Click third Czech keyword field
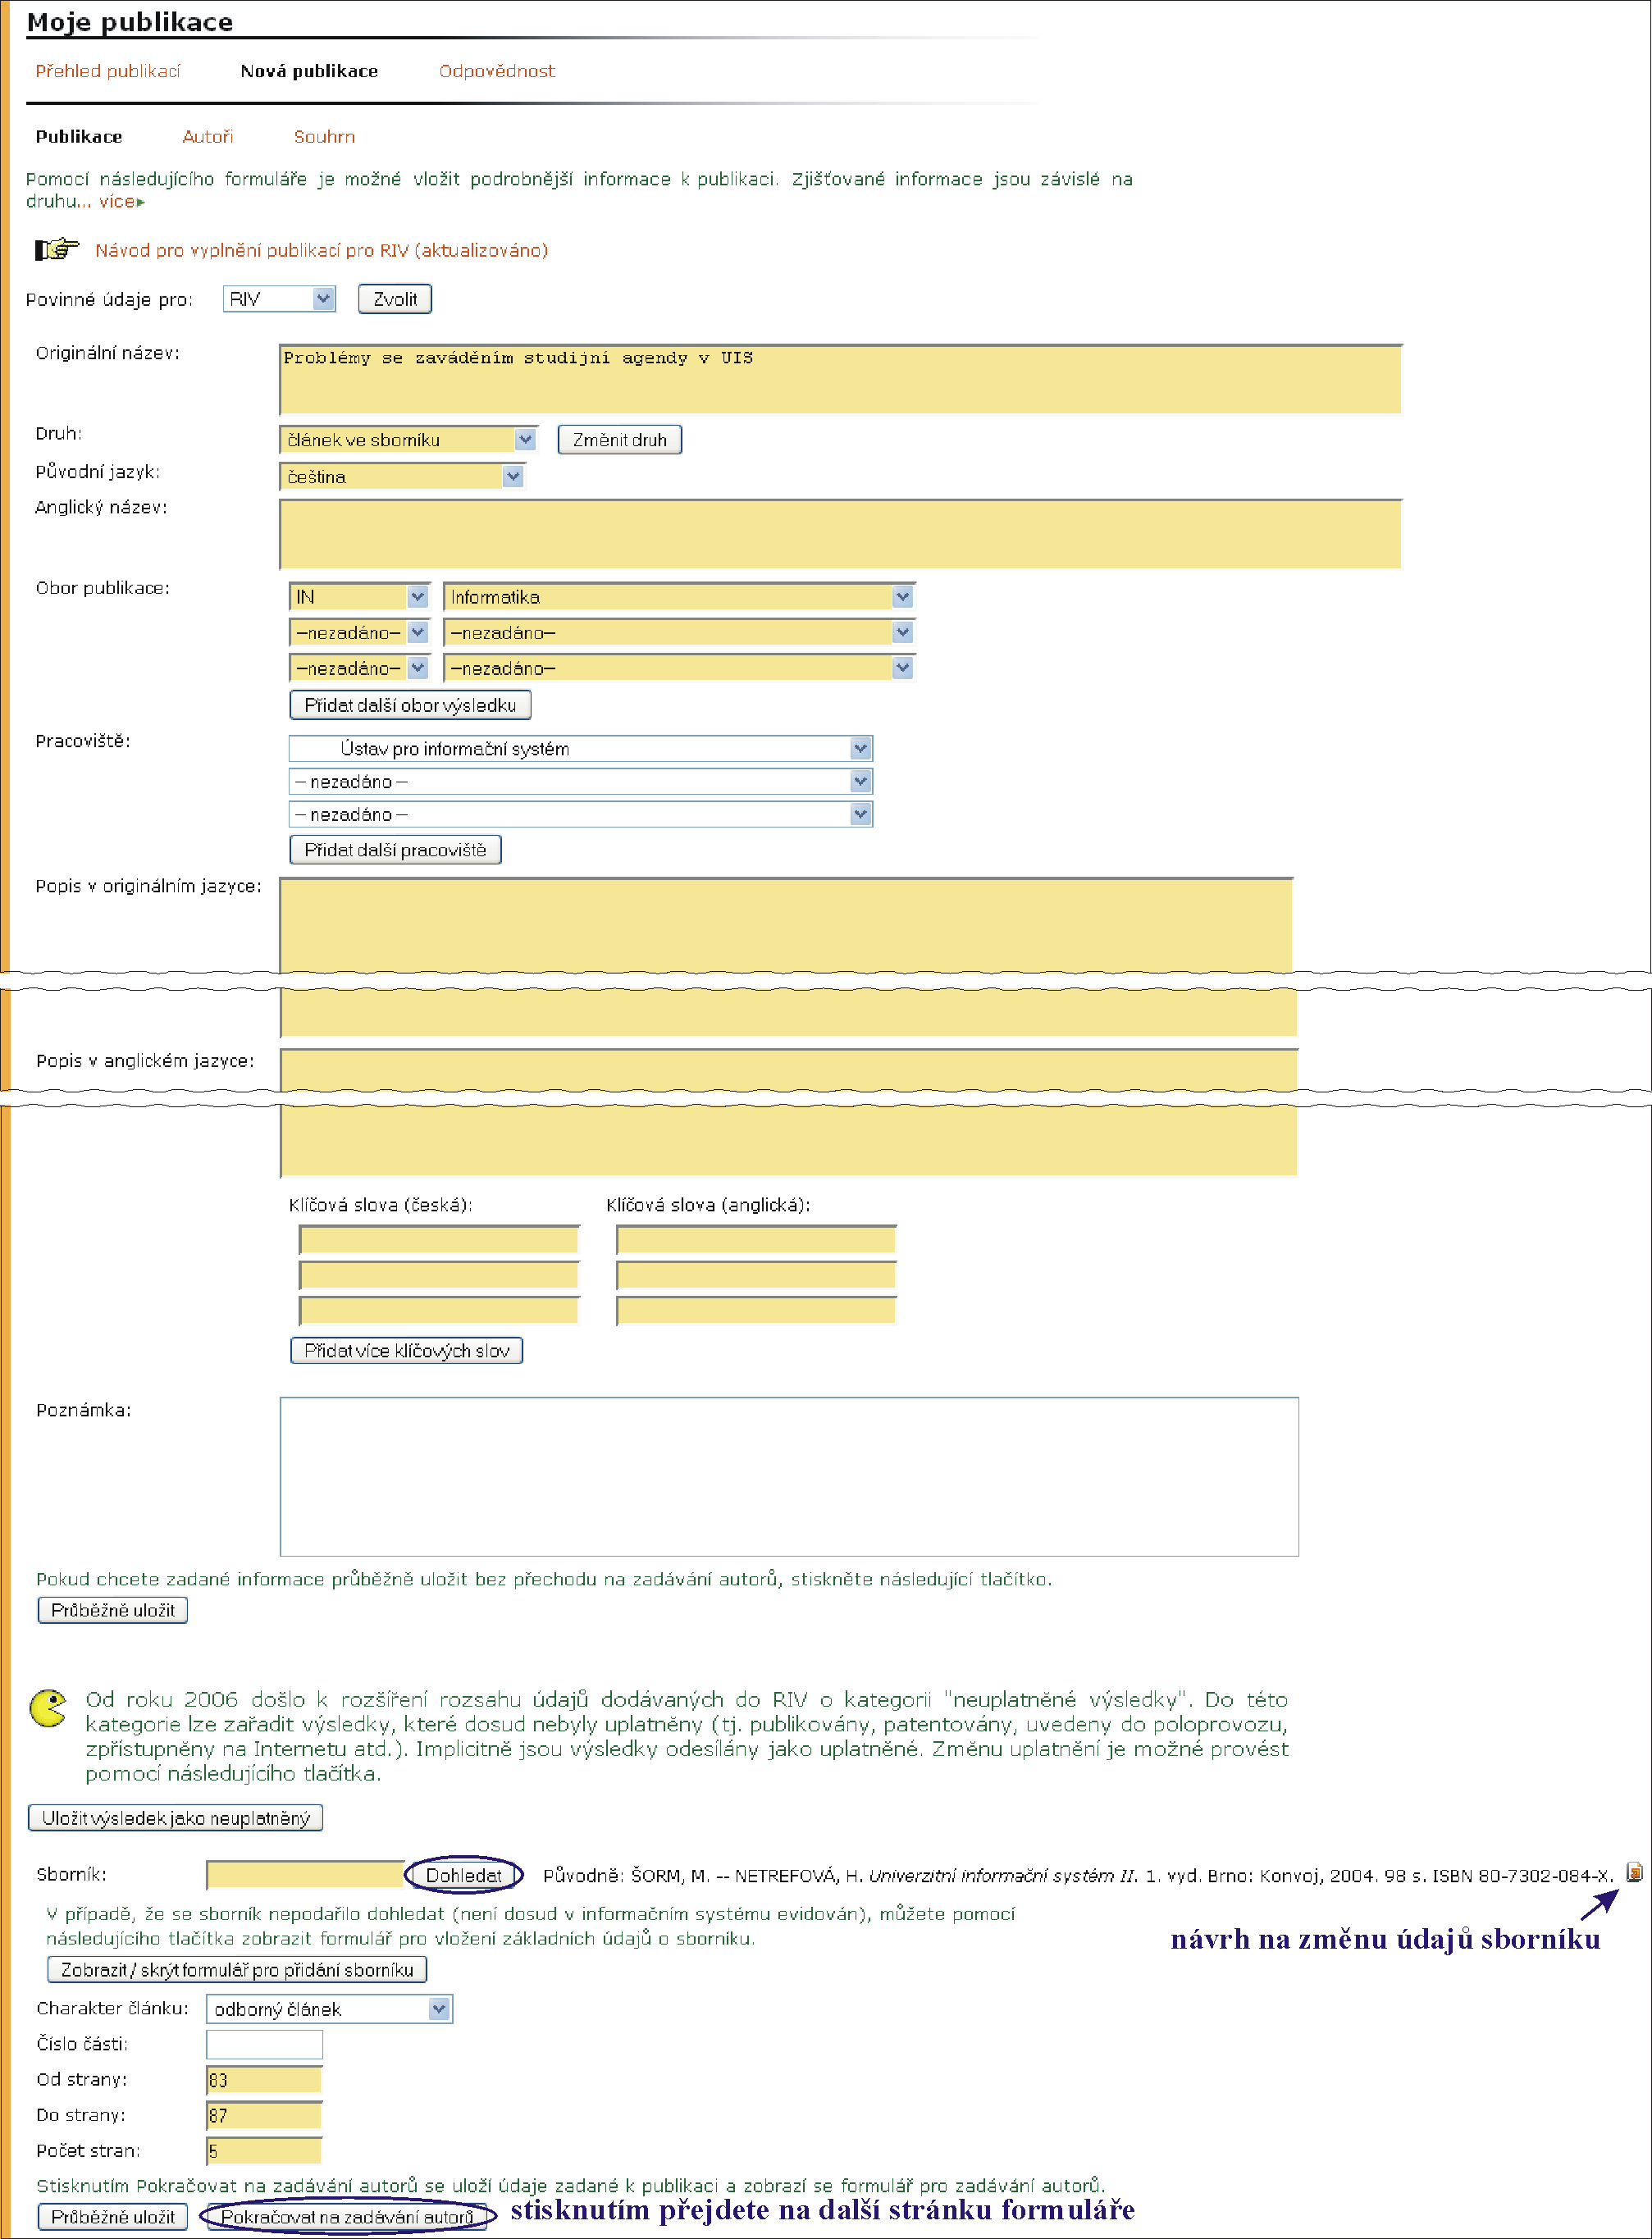Screen dimensions: 1652x2239 coord(439,1310)
